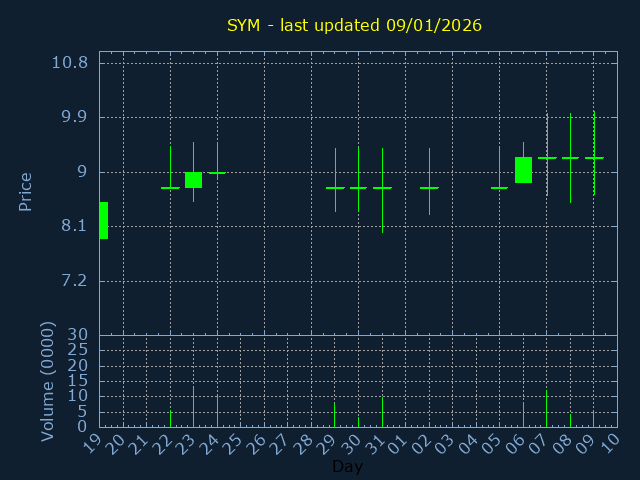The image size is (640, 480).
Task: Click the day 09 candlestick
Action: [594, 158]
